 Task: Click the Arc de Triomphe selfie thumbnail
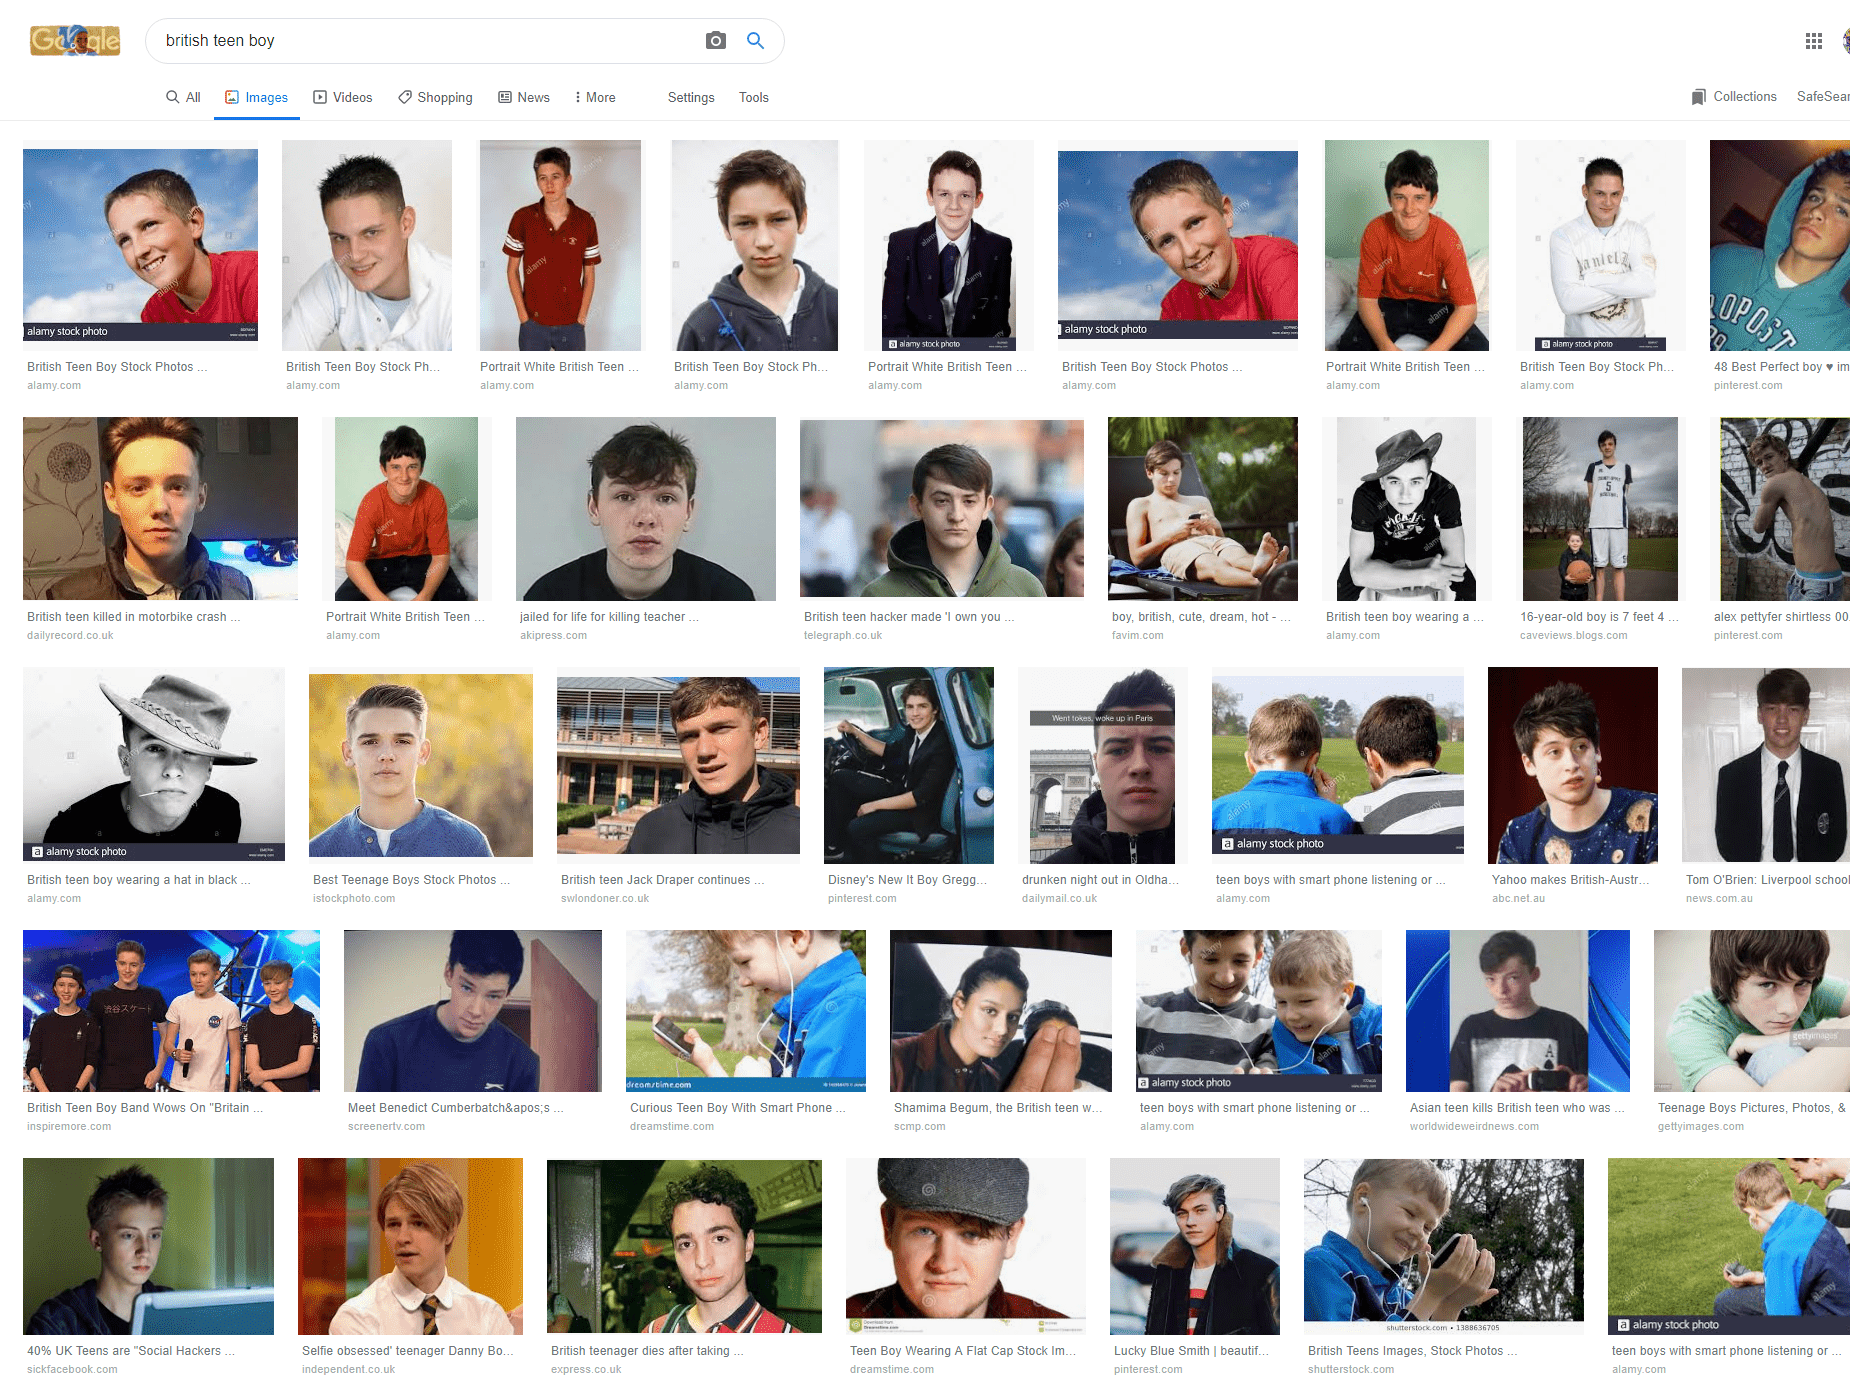click(x=1102, y=765)
